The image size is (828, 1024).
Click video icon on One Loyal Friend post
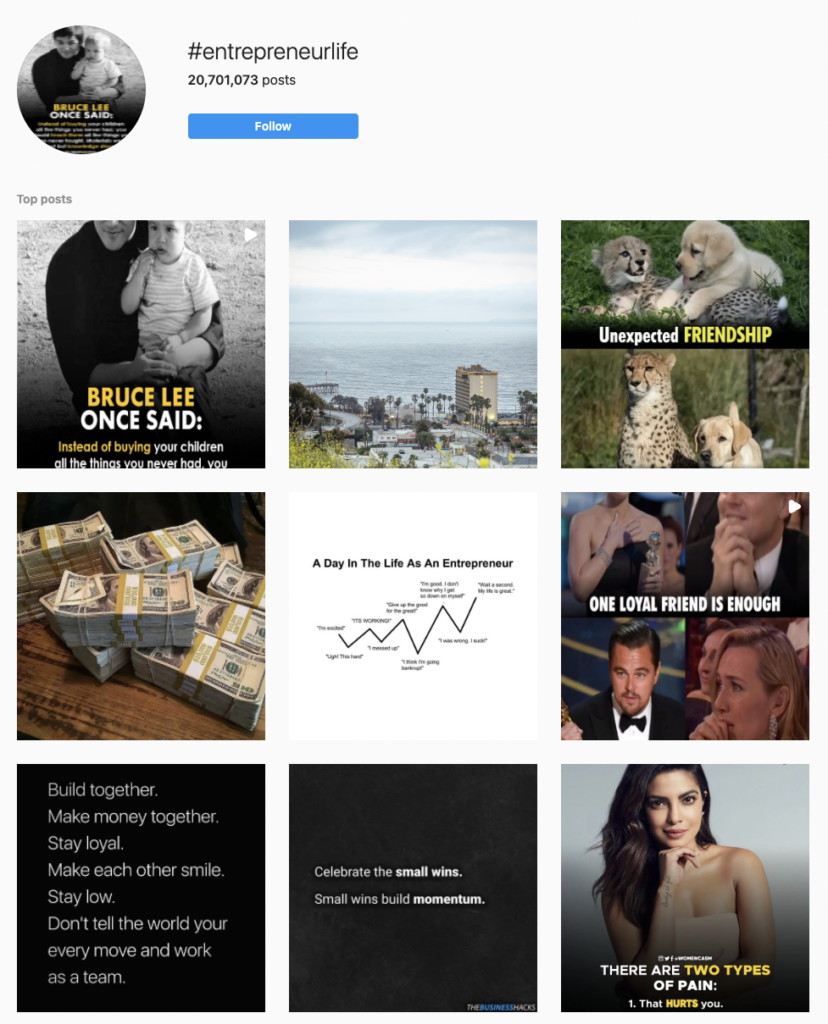click(x=794, y=507)
